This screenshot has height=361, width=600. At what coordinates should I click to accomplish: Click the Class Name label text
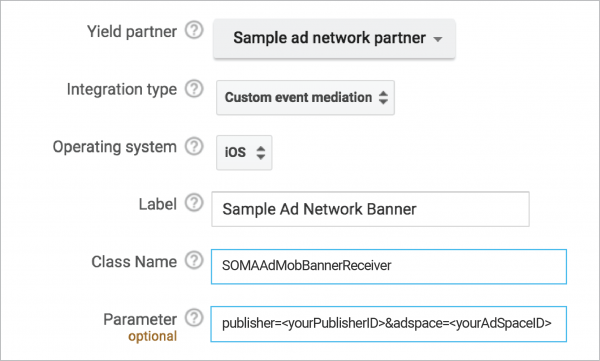pyautogui.click(x=134, y=262)
